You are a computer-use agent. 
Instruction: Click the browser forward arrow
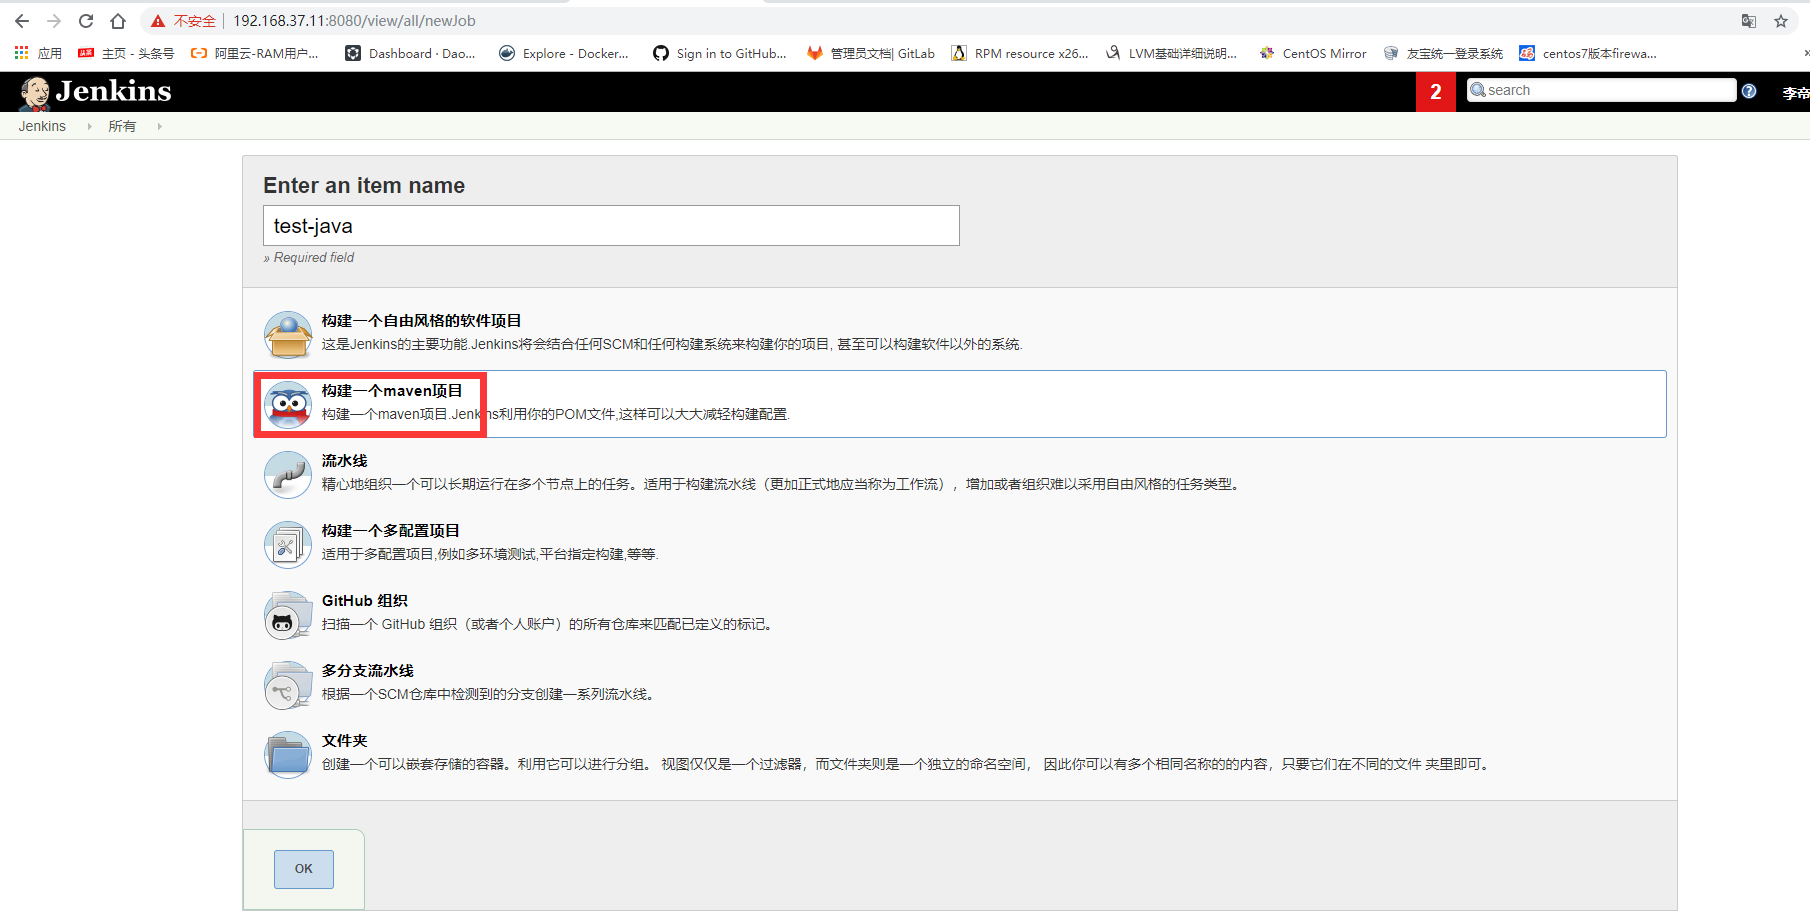tap(54, 21)
